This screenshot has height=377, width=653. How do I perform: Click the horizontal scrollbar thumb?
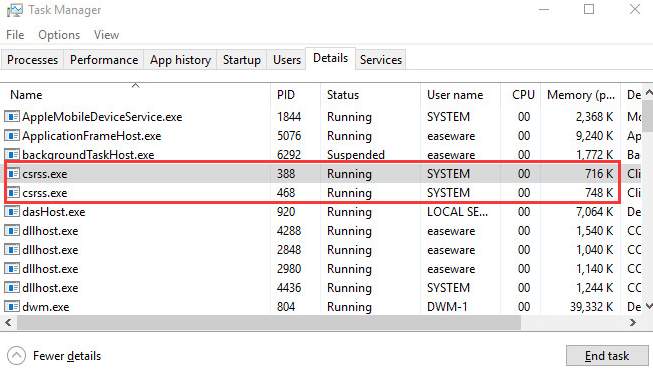269,322
